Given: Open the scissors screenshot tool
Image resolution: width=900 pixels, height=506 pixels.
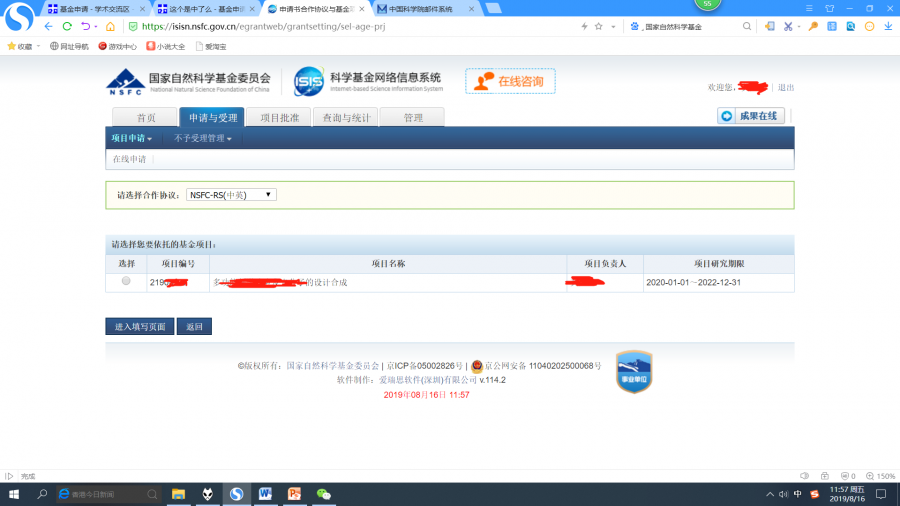Looking at the screenshot, I should [x=788, y=26].
